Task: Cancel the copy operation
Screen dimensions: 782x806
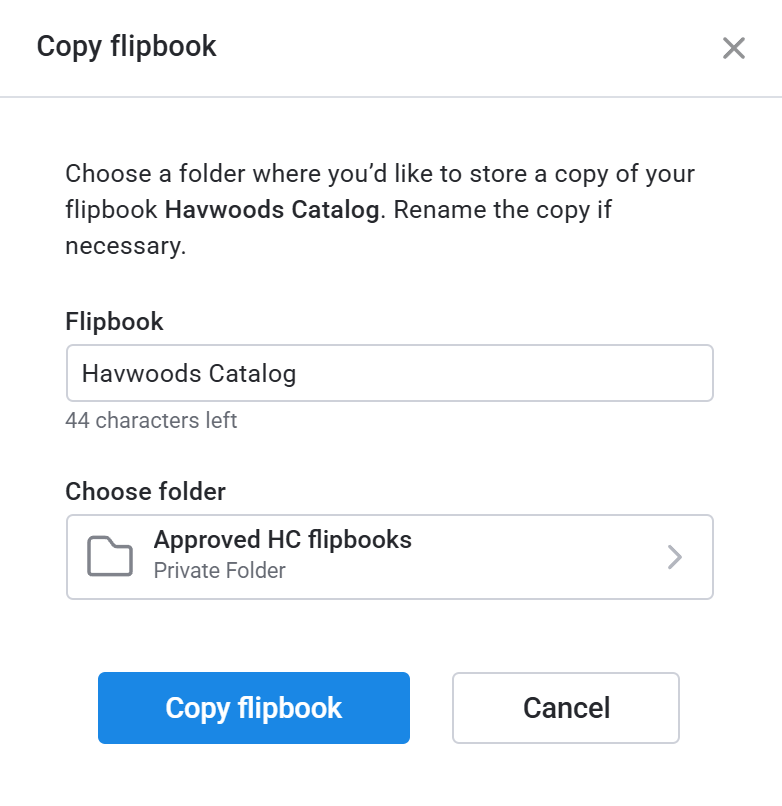Action: pos(566,708)
